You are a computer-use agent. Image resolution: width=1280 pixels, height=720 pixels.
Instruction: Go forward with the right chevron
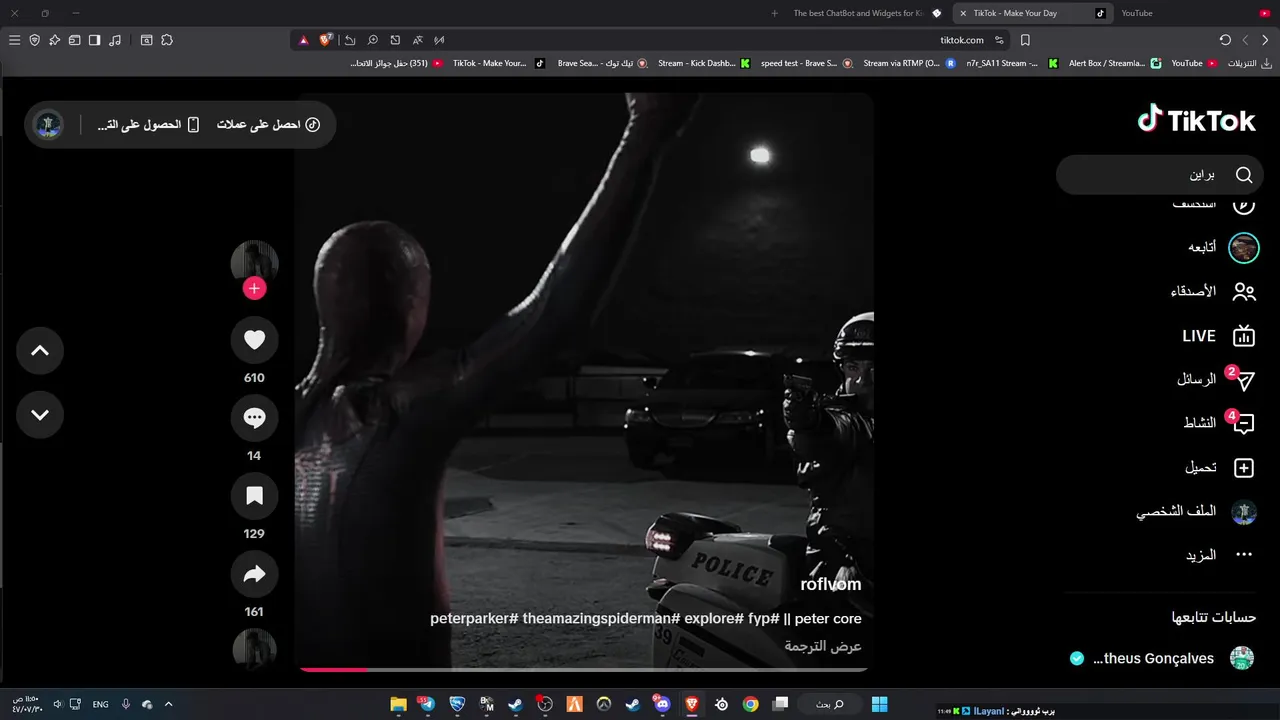(x=1265, y=40)
